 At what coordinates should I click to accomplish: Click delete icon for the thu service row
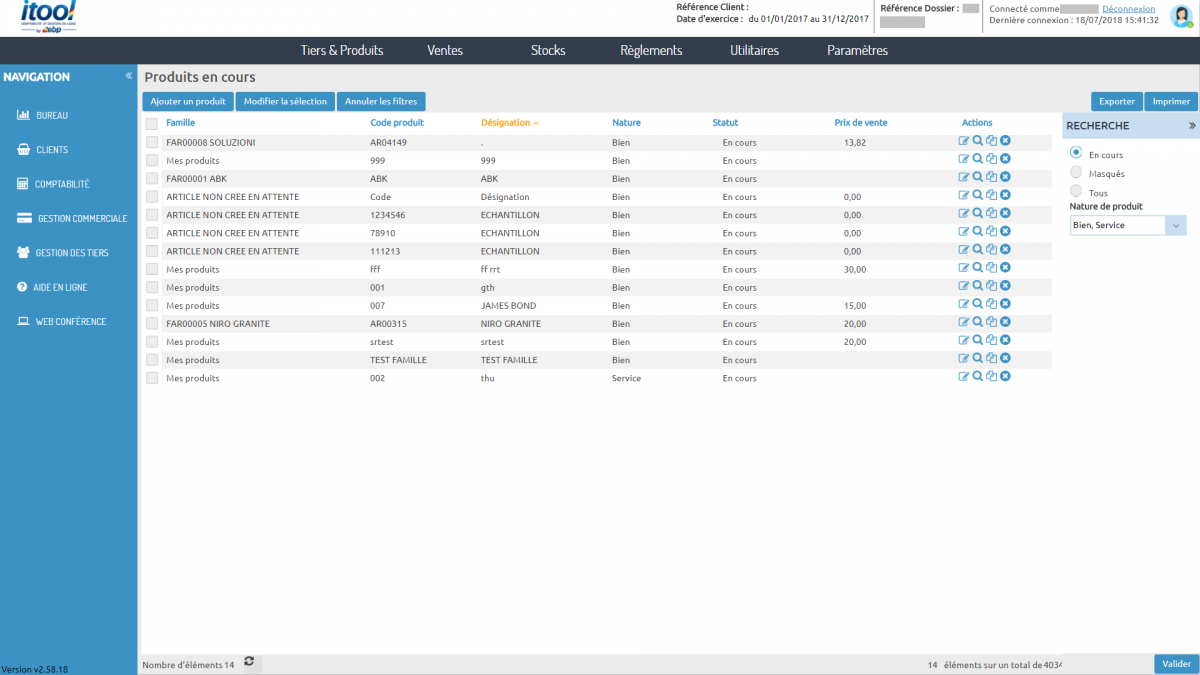[1005, 377]
